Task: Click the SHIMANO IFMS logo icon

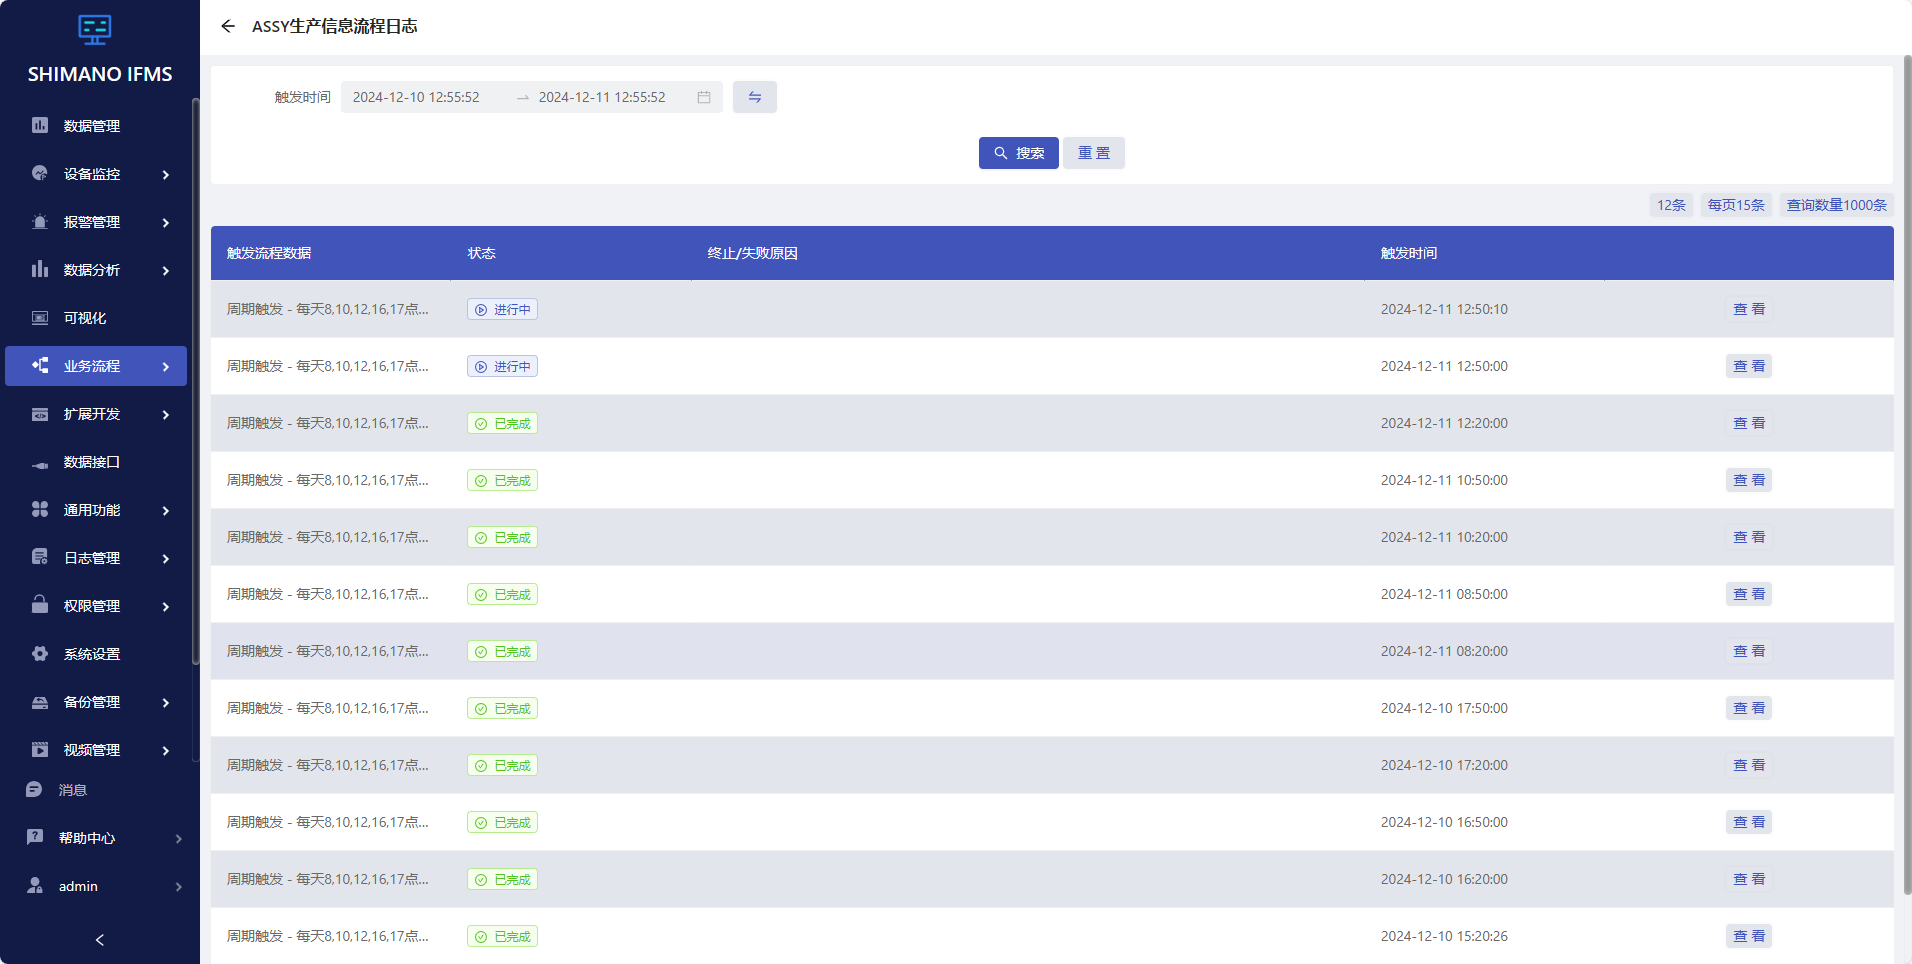Action: 95,30
